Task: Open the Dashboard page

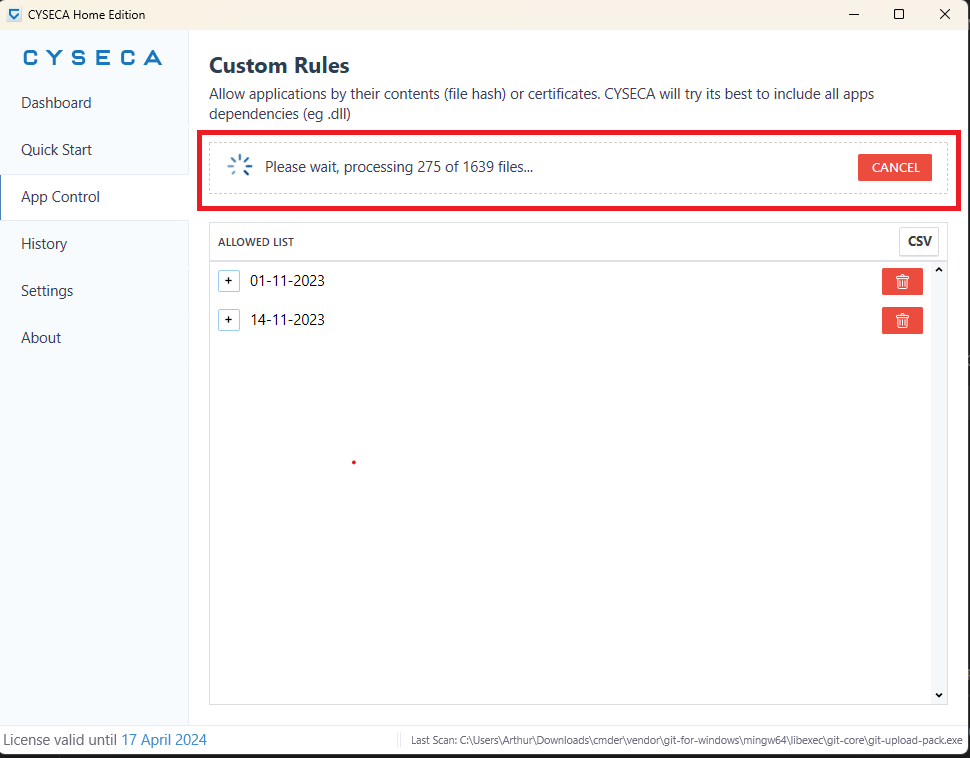Action: pos(56,103)
